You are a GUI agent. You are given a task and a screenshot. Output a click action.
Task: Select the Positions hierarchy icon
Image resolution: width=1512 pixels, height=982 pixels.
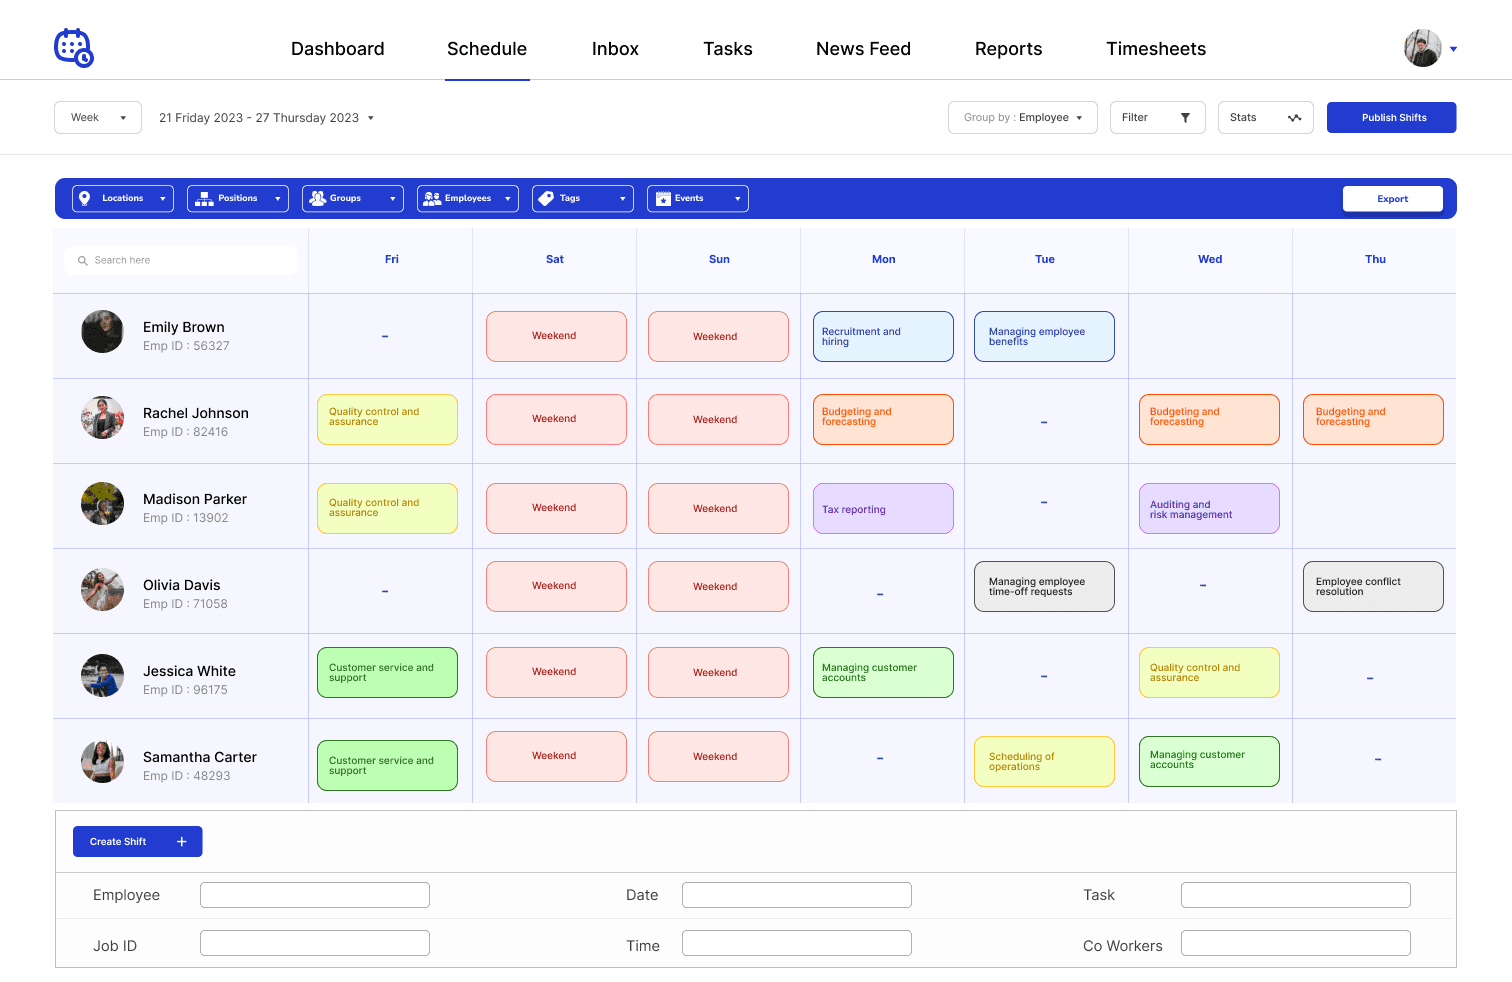(205, 198)
